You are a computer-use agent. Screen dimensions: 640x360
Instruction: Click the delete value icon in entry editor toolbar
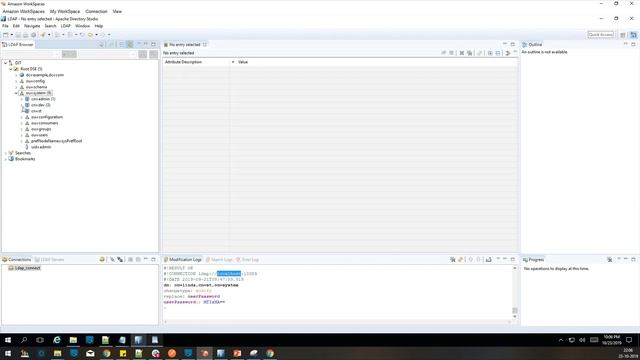coord(462,53)
